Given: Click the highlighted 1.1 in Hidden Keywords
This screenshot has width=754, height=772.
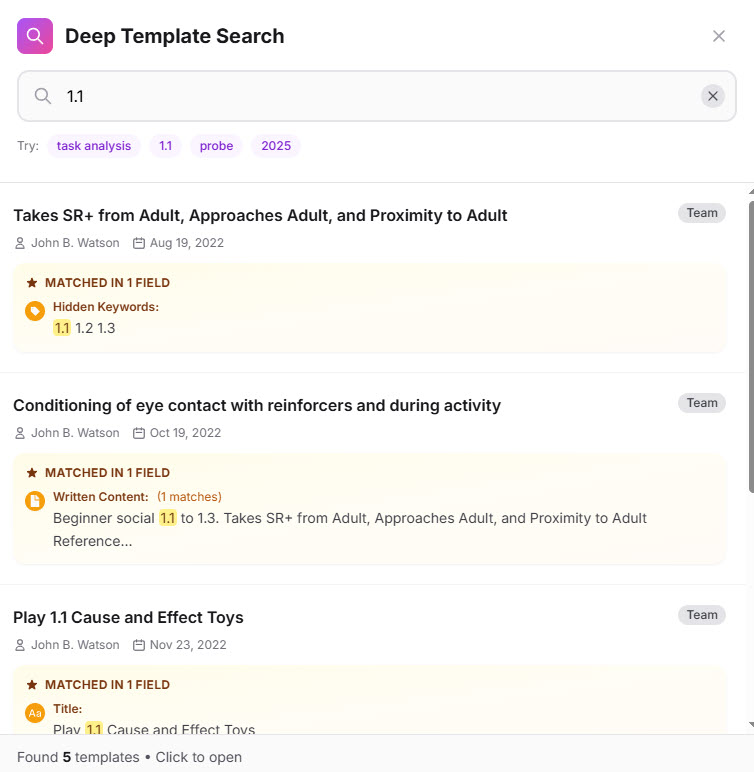Looking at the screenshot, I should [62, 328].
